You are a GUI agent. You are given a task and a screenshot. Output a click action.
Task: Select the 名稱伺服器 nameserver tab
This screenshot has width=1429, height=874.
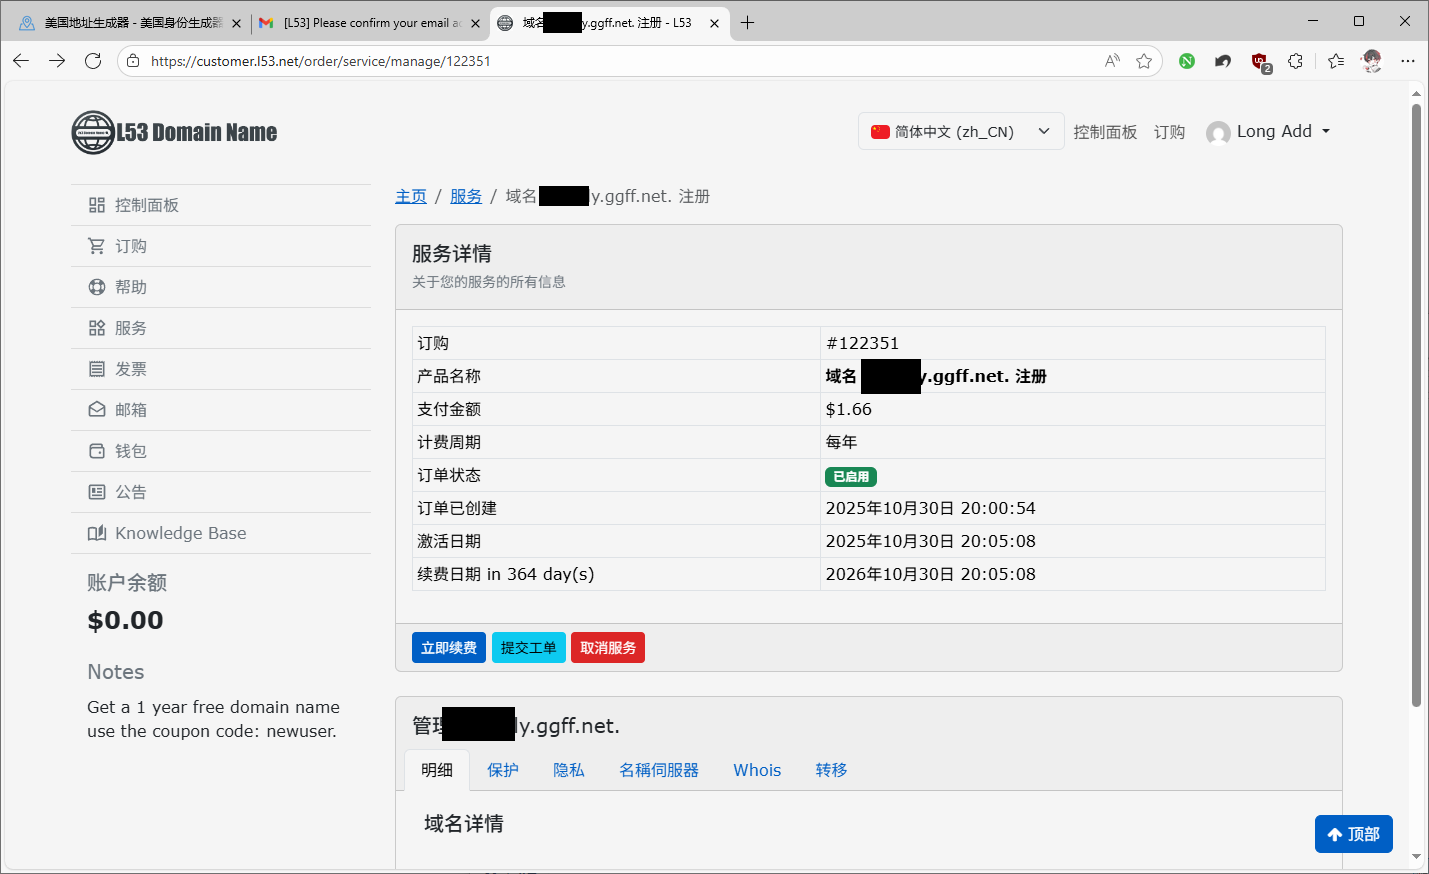(658, 770)
